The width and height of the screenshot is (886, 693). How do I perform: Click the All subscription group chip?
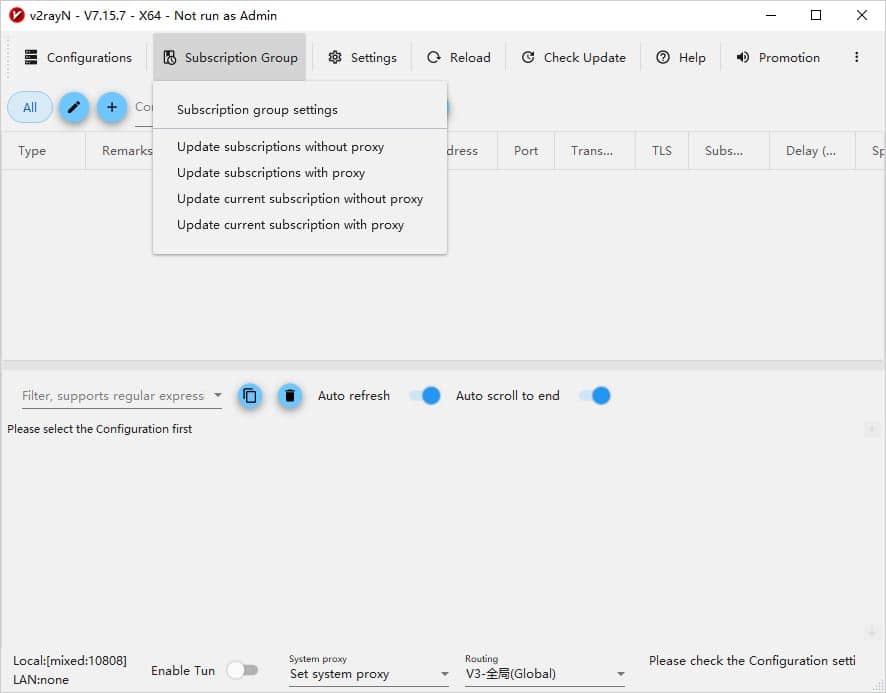(x=30, y=108)
